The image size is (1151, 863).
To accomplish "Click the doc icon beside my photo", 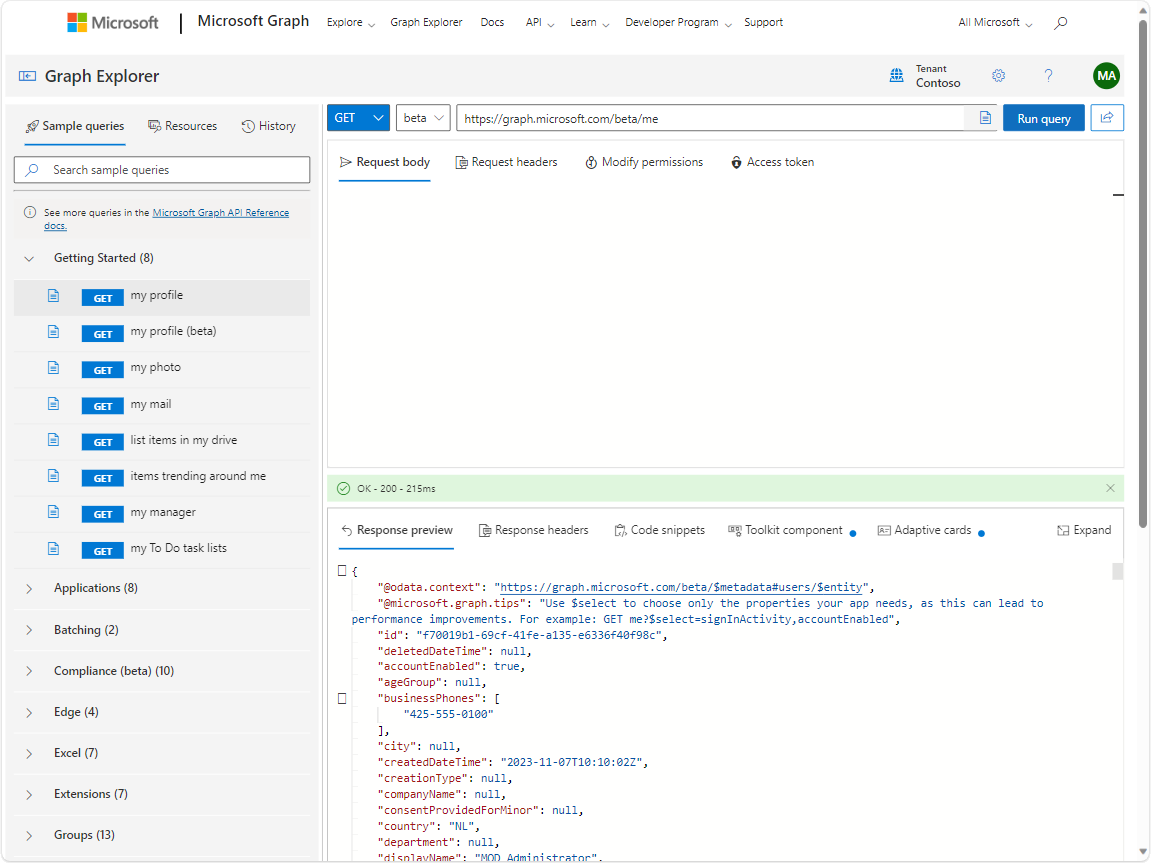I will pyautogui.click(x=54, y=368).
